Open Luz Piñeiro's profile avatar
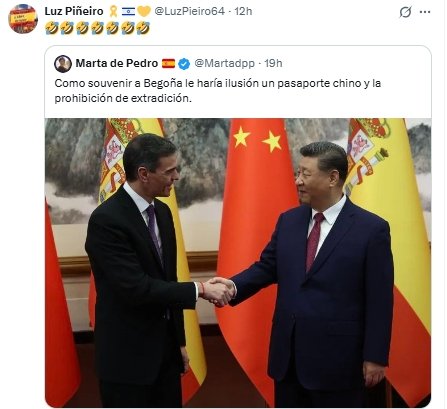 [x=23, y=19]
